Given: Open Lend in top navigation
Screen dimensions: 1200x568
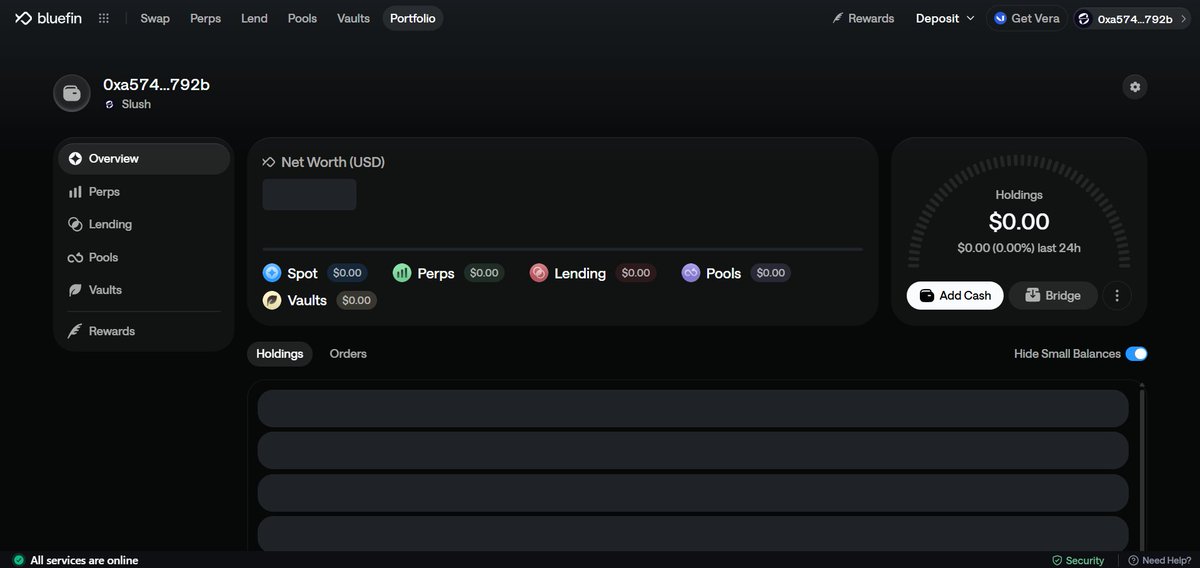Looking at the screenshot, I should [x=254, y=18].
